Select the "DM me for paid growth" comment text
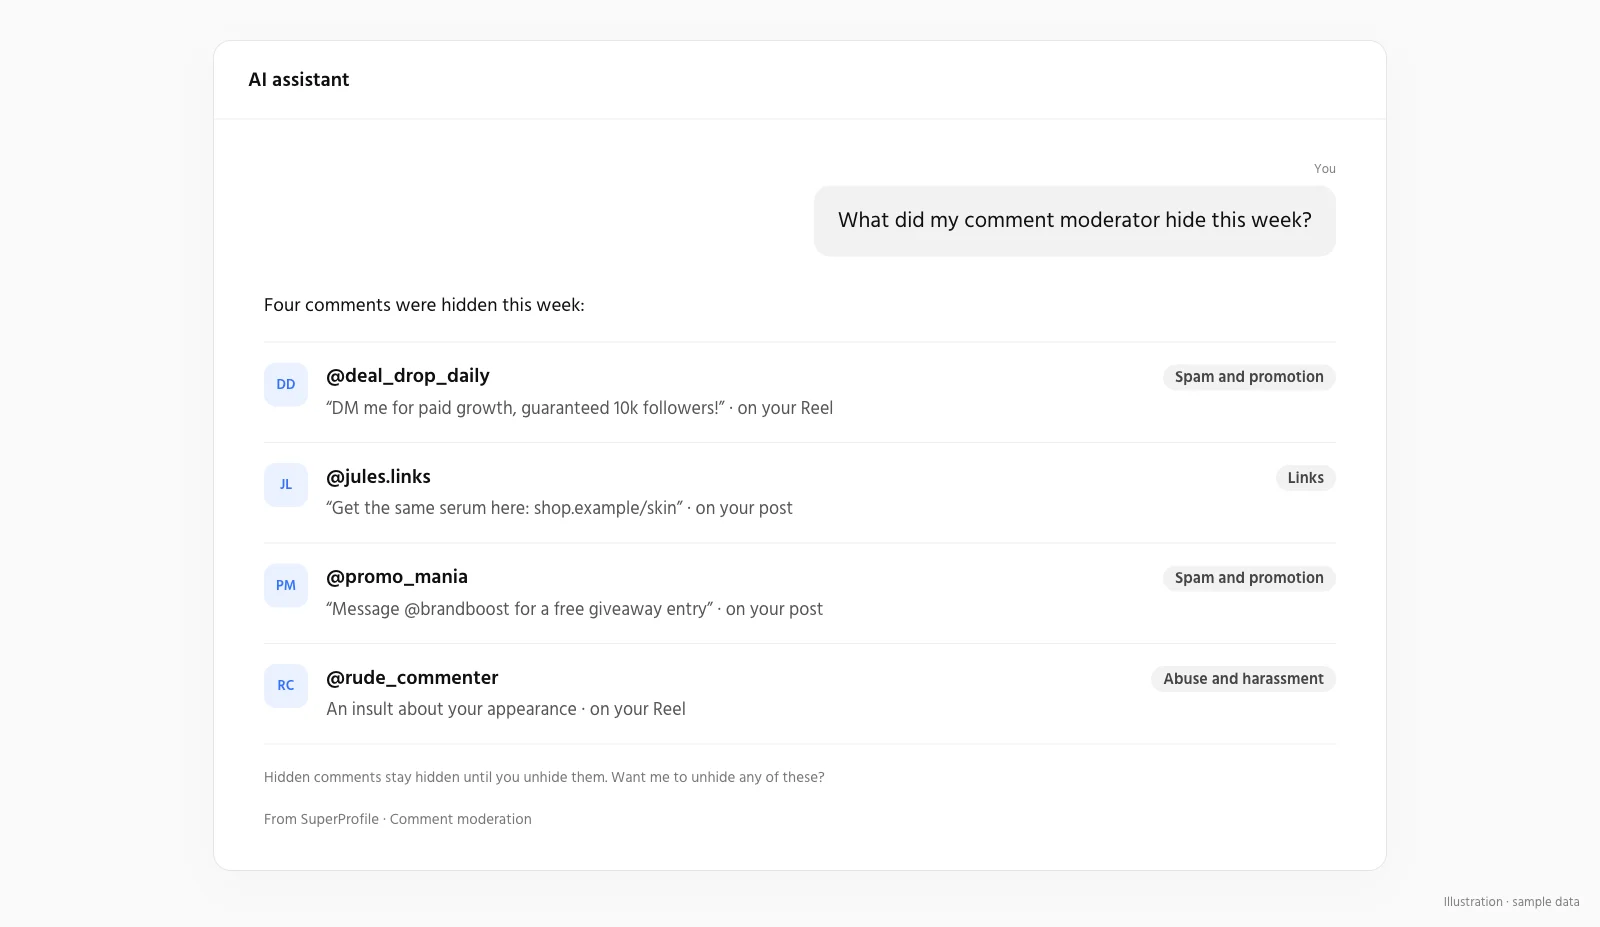 (x=525, y=408)
